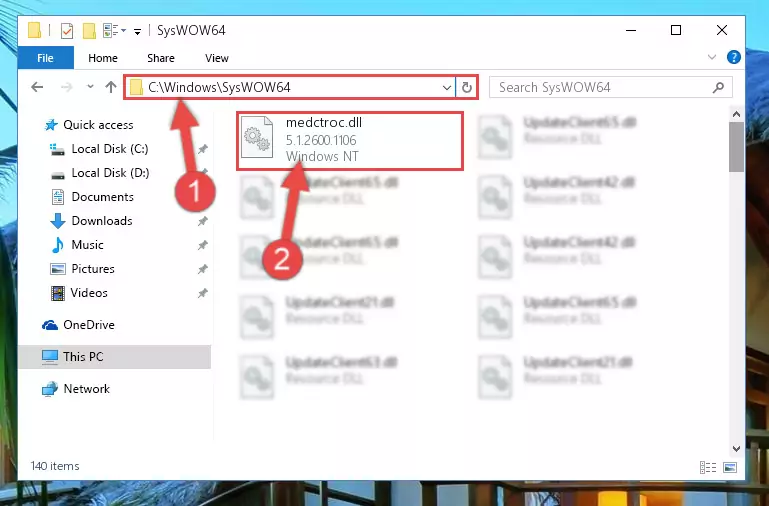This screenshot has height=506, width=769.
Task: Switch to large icons view in status bar
Action: point(730,467)
